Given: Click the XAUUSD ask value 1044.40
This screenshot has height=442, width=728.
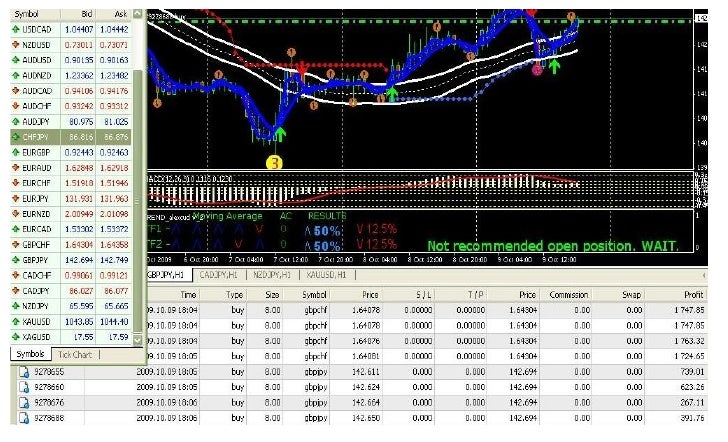Looking at the screenshot, I should click(115, 321).
